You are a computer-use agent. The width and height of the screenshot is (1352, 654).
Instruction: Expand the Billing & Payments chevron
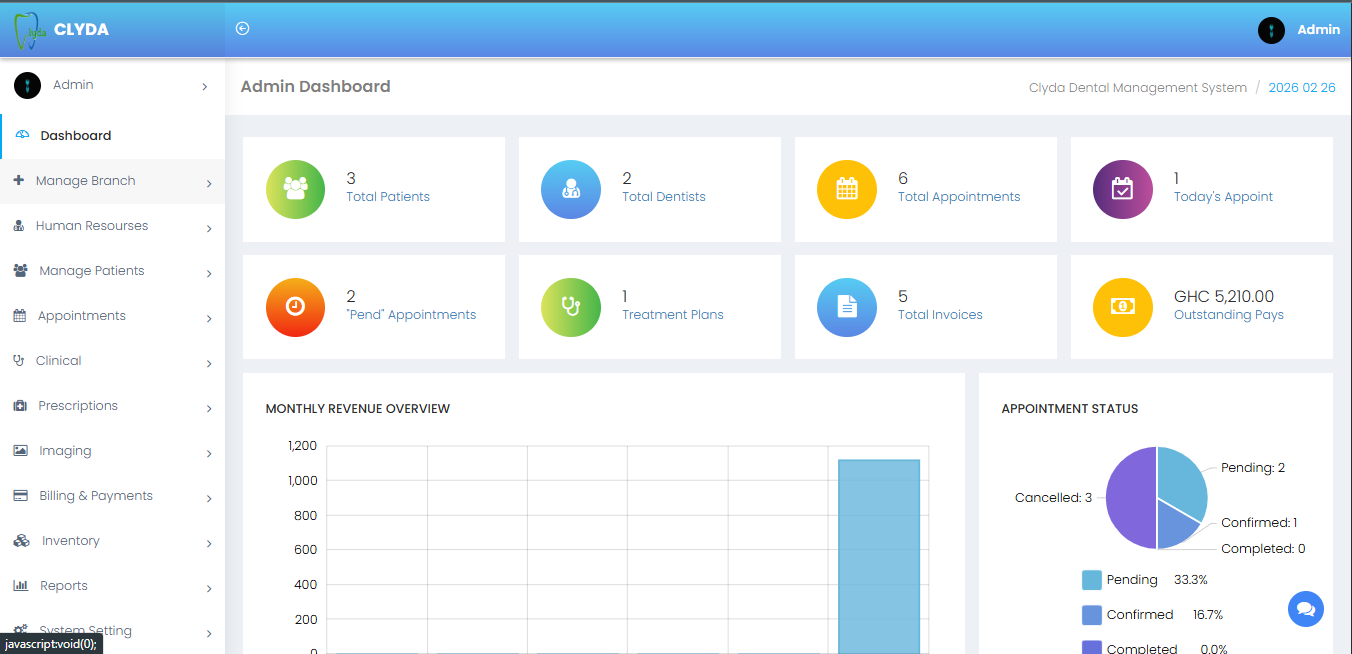209,498
